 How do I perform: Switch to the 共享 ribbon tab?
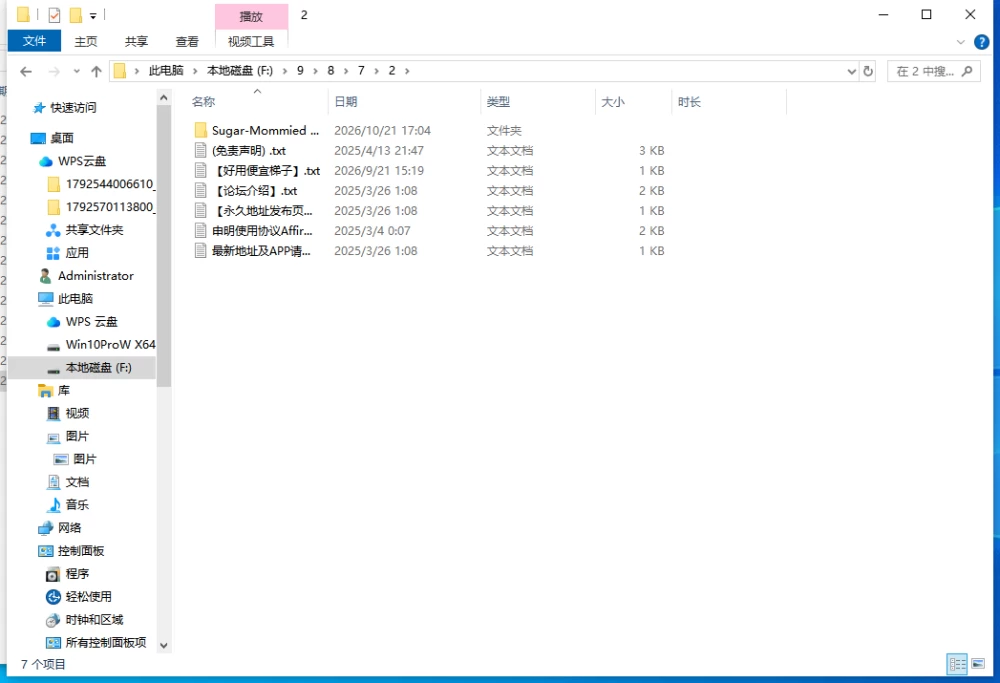(136, 41)
